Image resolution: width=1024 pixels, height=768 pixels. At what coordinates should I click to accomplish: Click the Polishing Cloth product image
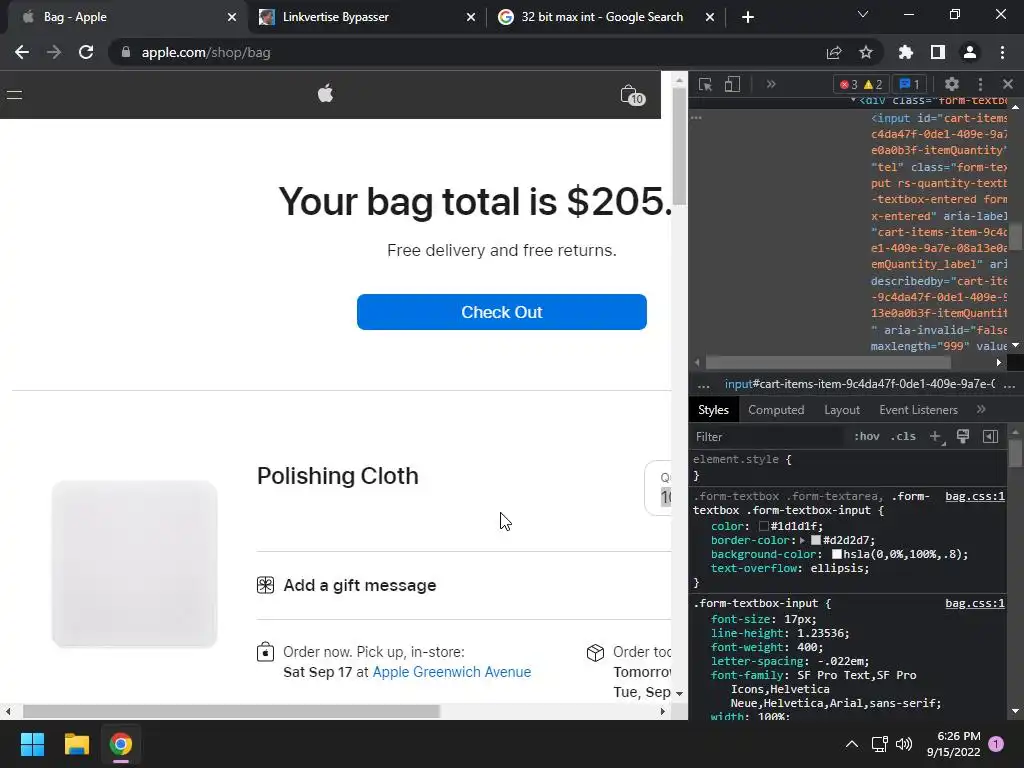[135, 564]
